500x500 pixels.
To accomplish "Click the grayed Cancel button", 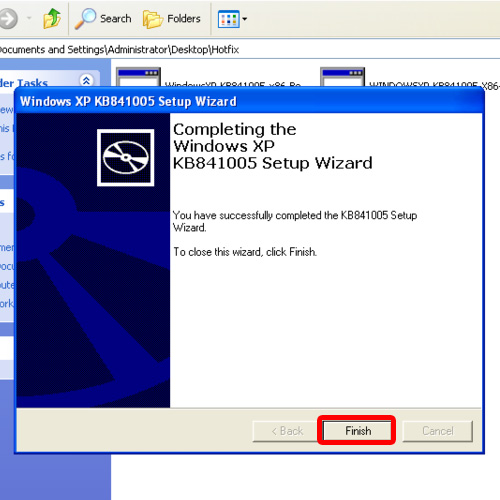I will [438, 431].
